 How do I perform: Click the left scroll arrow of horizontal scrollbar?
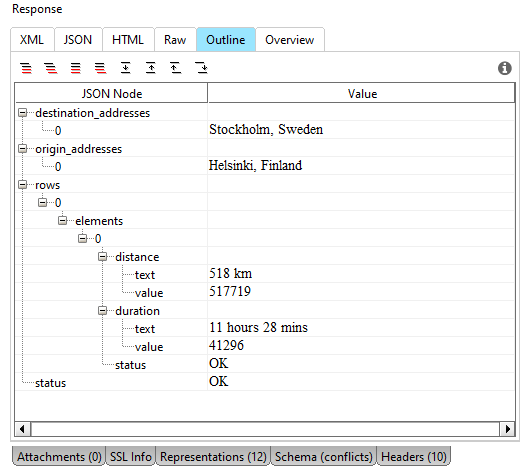23,429
